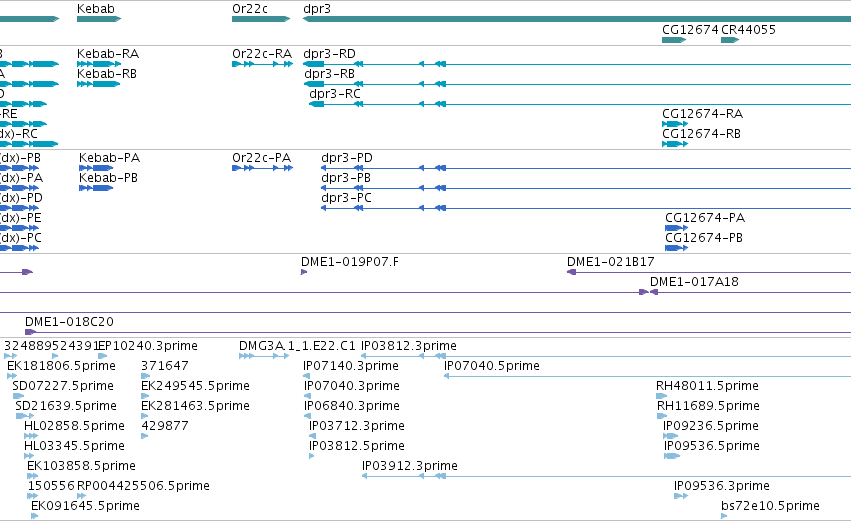Click the DME1-017A18 clone label
851x521 pixels.
pyautogui.click(x=694, y=282)
